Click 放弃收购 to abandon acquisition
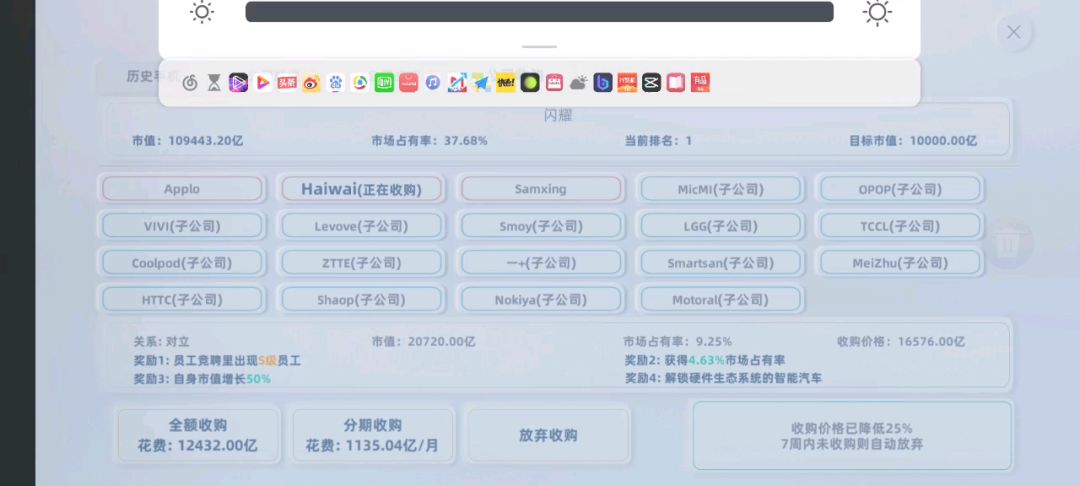The height and width of the screenshot is (486, 1080). coord(548,435)
